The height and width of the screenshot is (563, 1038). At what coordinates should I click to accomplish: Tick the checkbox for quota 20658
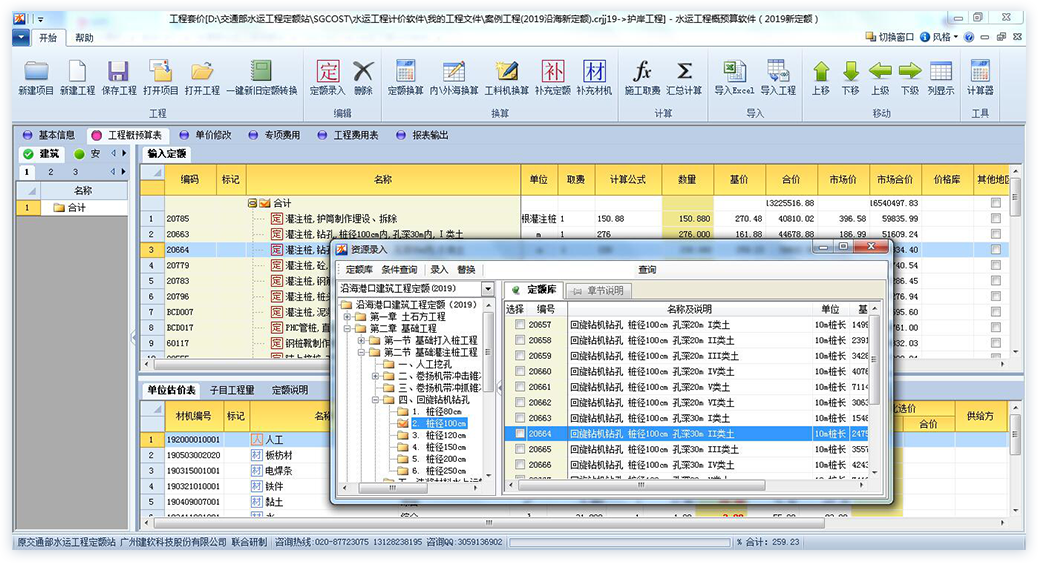pos(520,340)
